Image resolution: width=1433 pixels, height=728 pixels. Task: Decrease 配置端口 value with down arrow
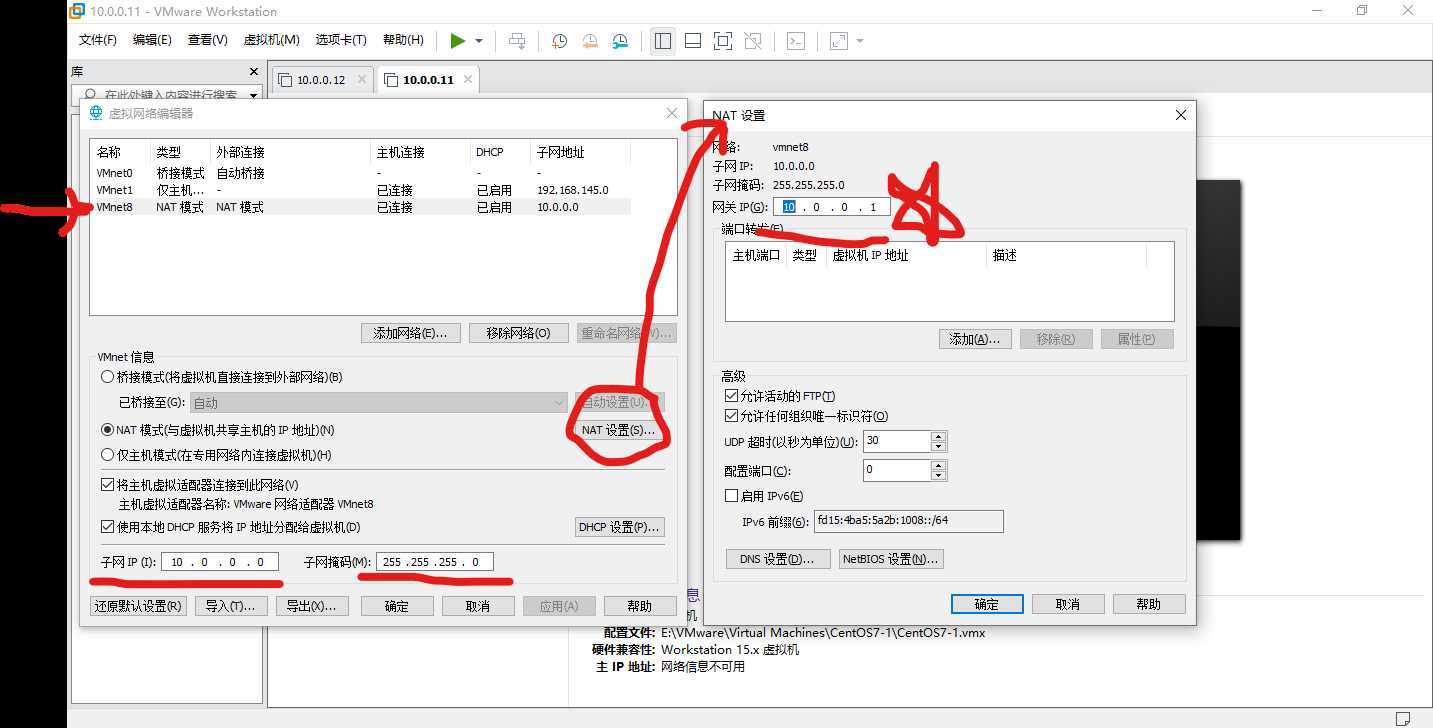coord(938,475)
